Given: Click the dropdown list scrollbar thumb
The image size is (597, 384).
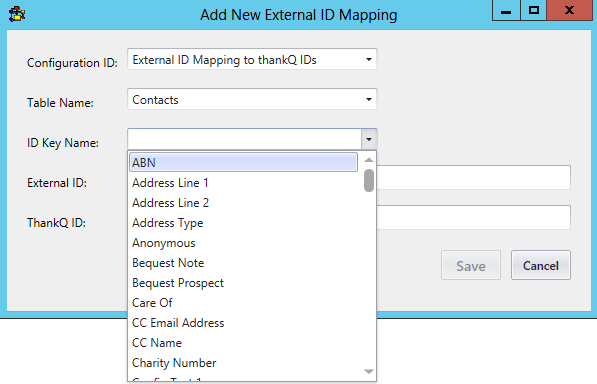Looking at the screenshot, I should click(x=369, y=180).
